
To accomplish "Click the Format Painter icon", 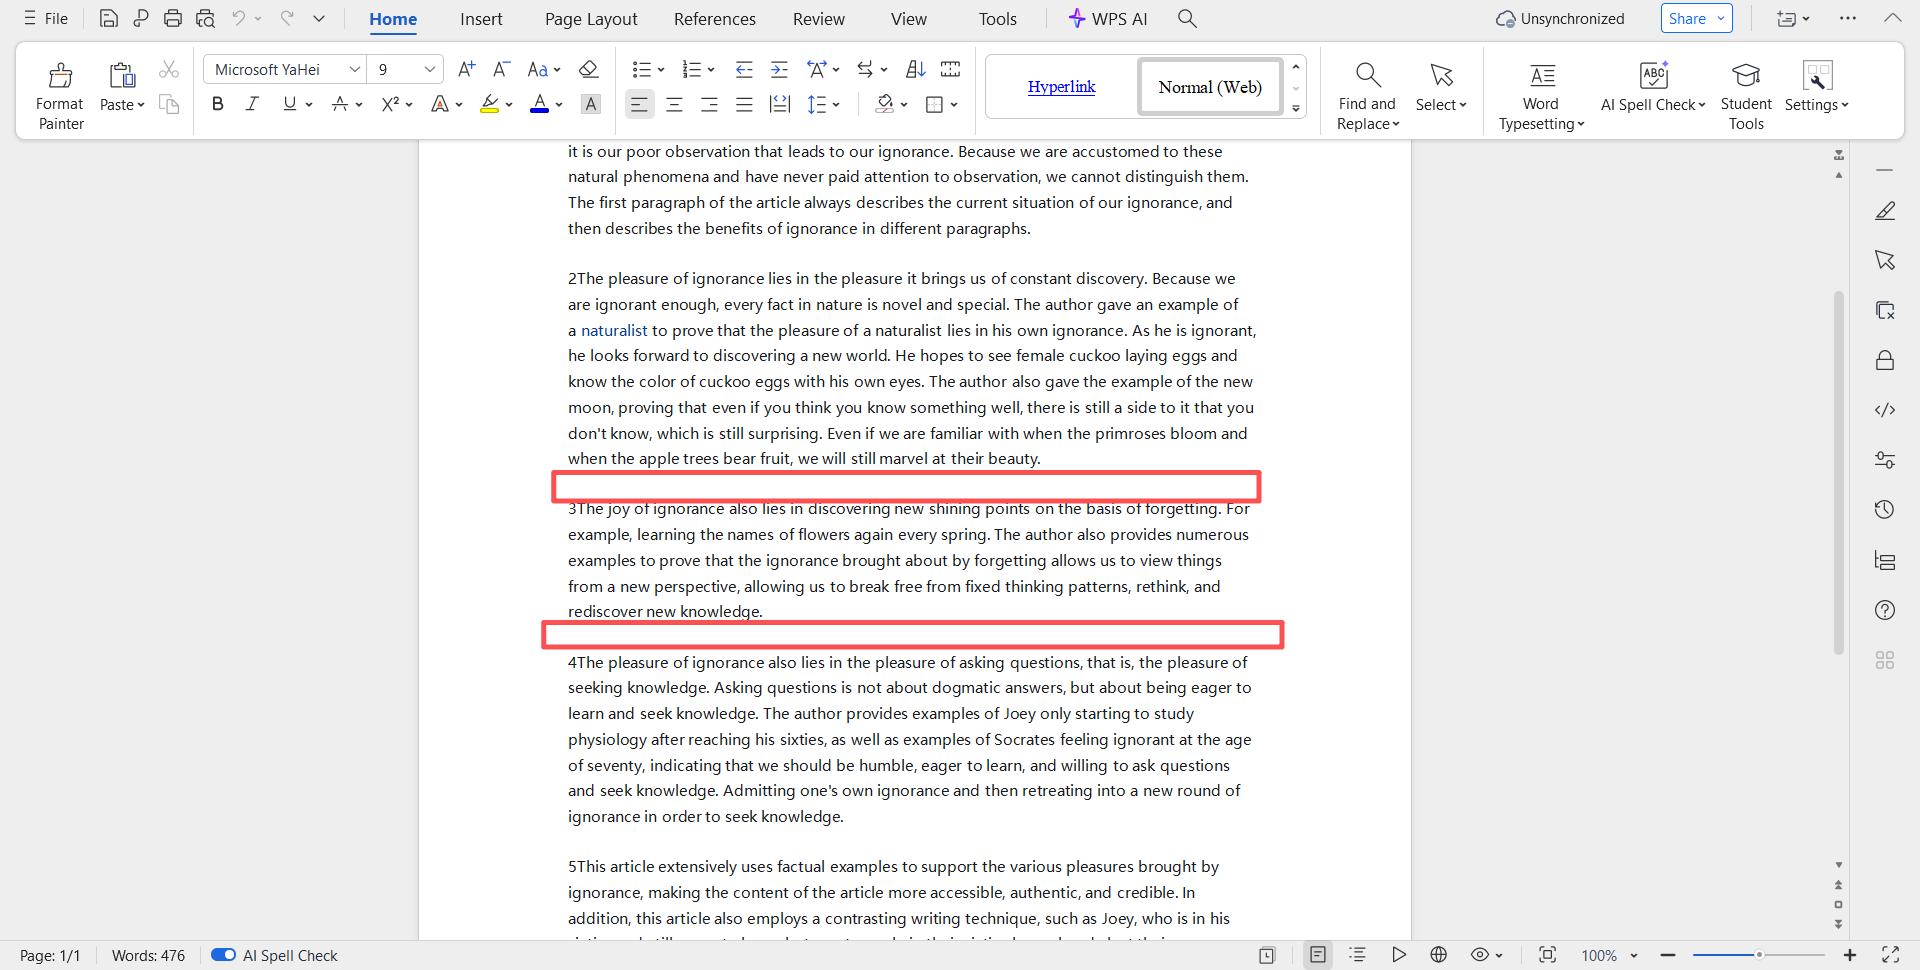I will pos(60,76).
